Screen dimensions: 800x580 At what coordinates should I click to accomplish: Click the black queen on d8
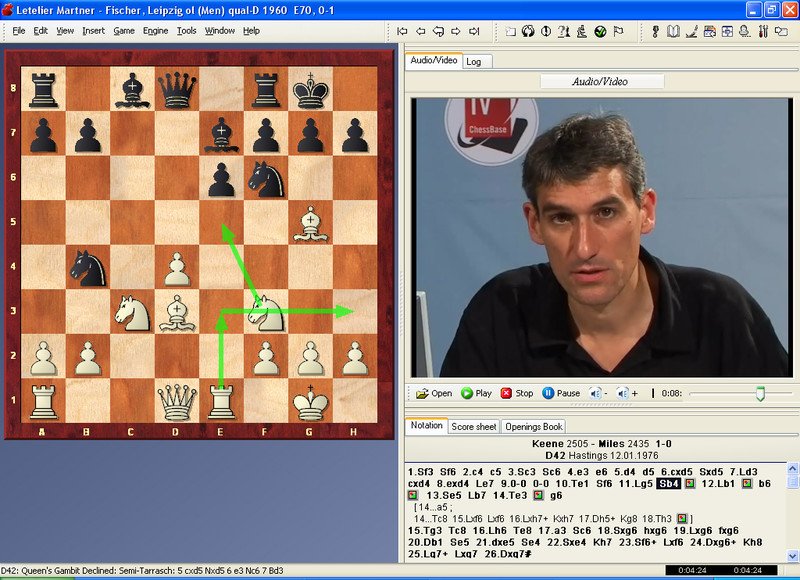(177, 89)
